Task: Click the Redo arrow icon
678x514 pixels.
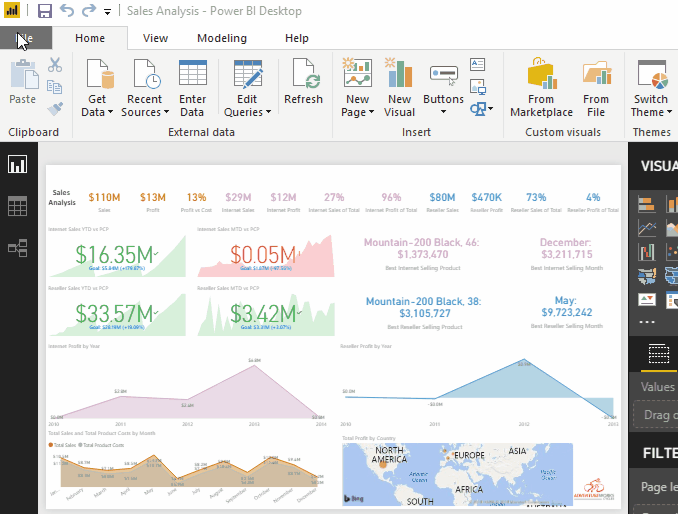Action: coord(89,10)
